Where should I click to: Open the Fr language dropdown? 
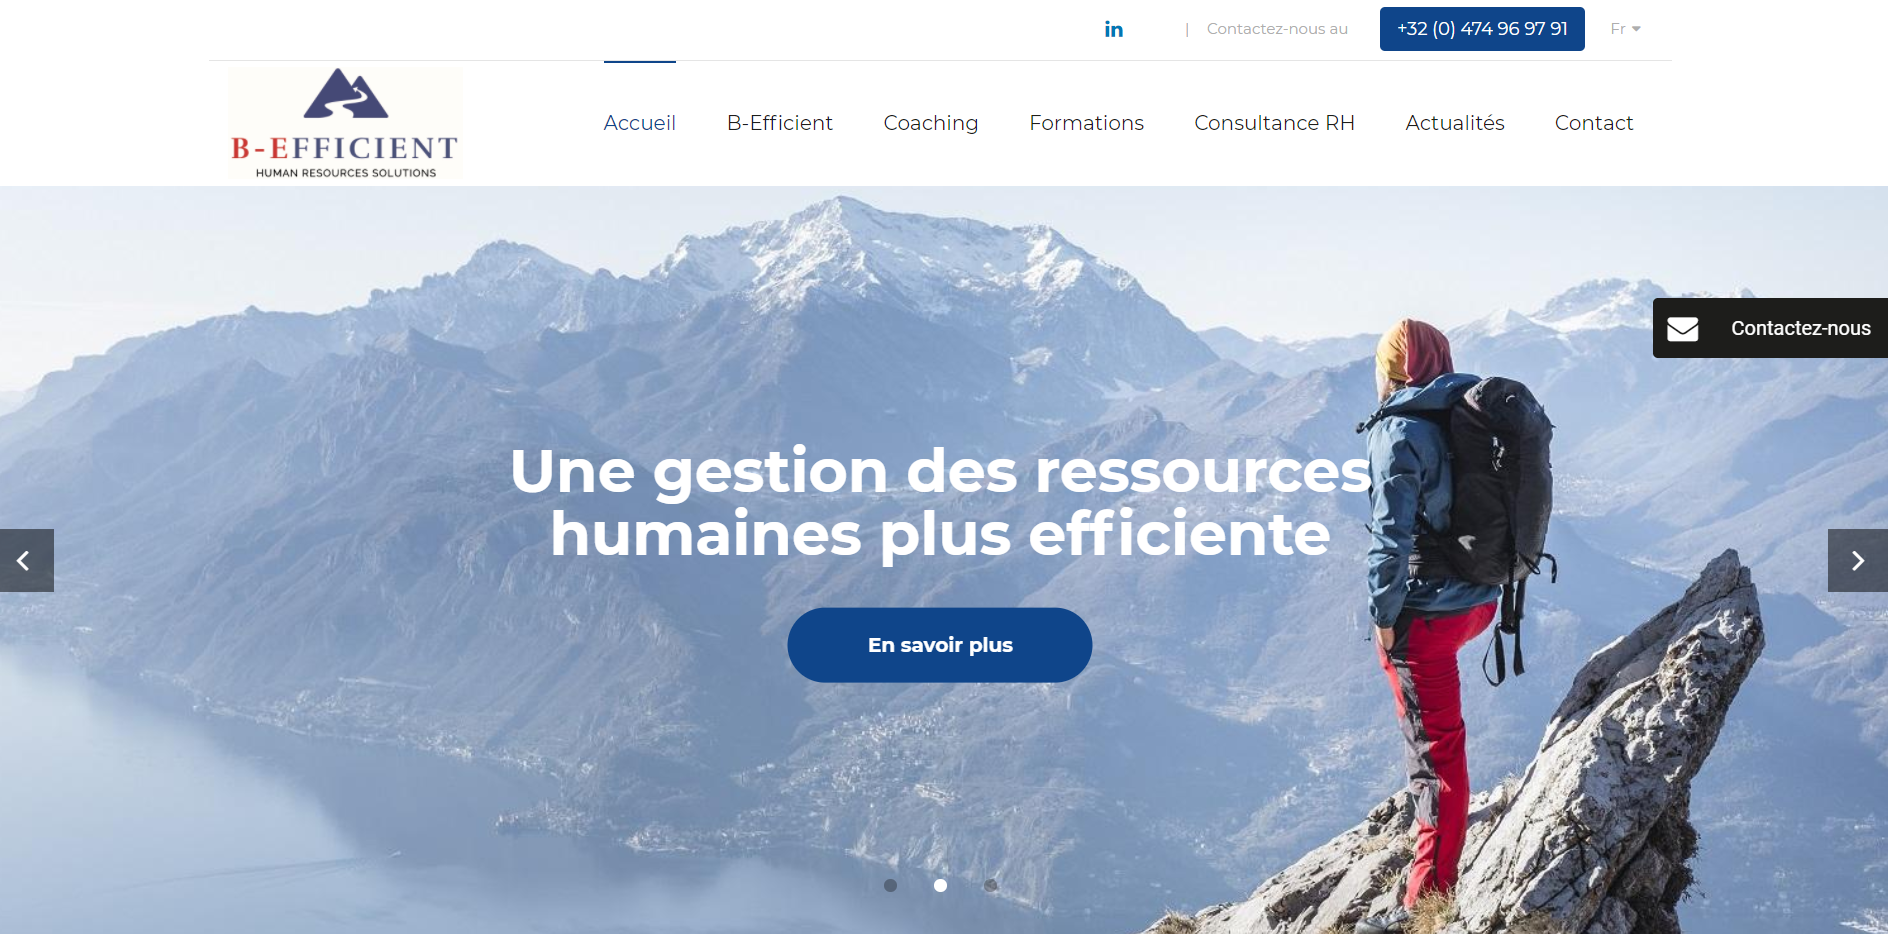[x=1625, y=29]
